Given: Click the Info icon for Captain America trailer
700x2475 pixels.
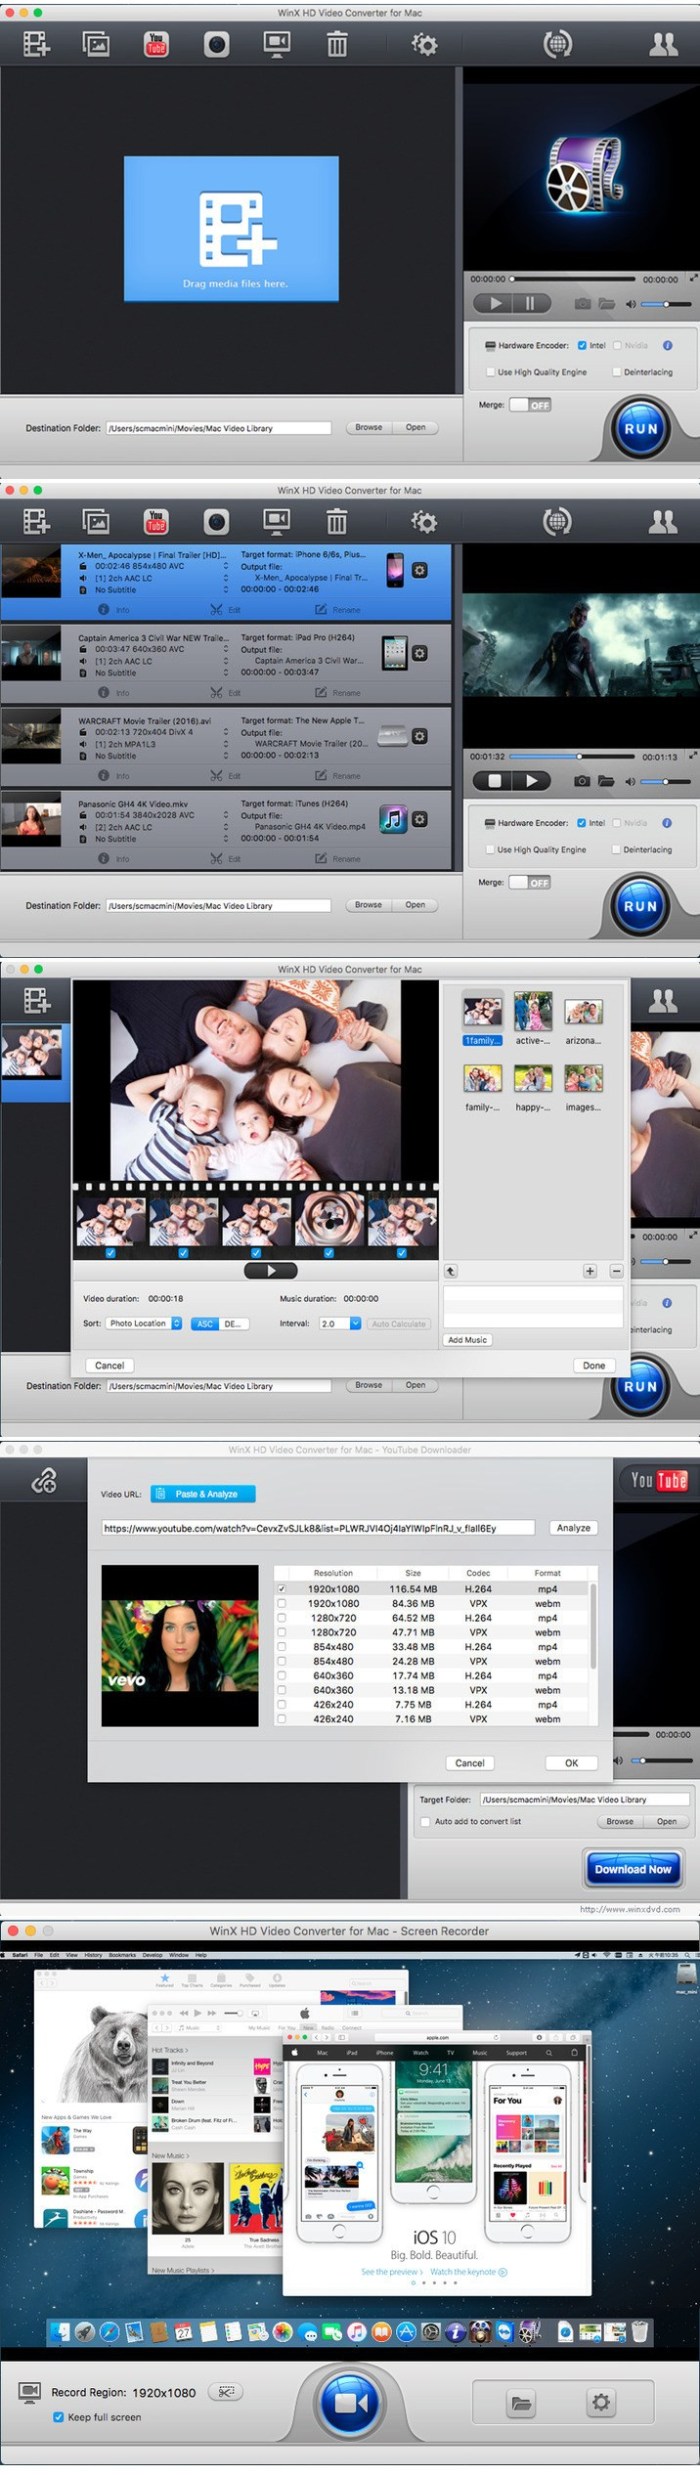Looking at the screenshot, I should (x=104, y=692).
